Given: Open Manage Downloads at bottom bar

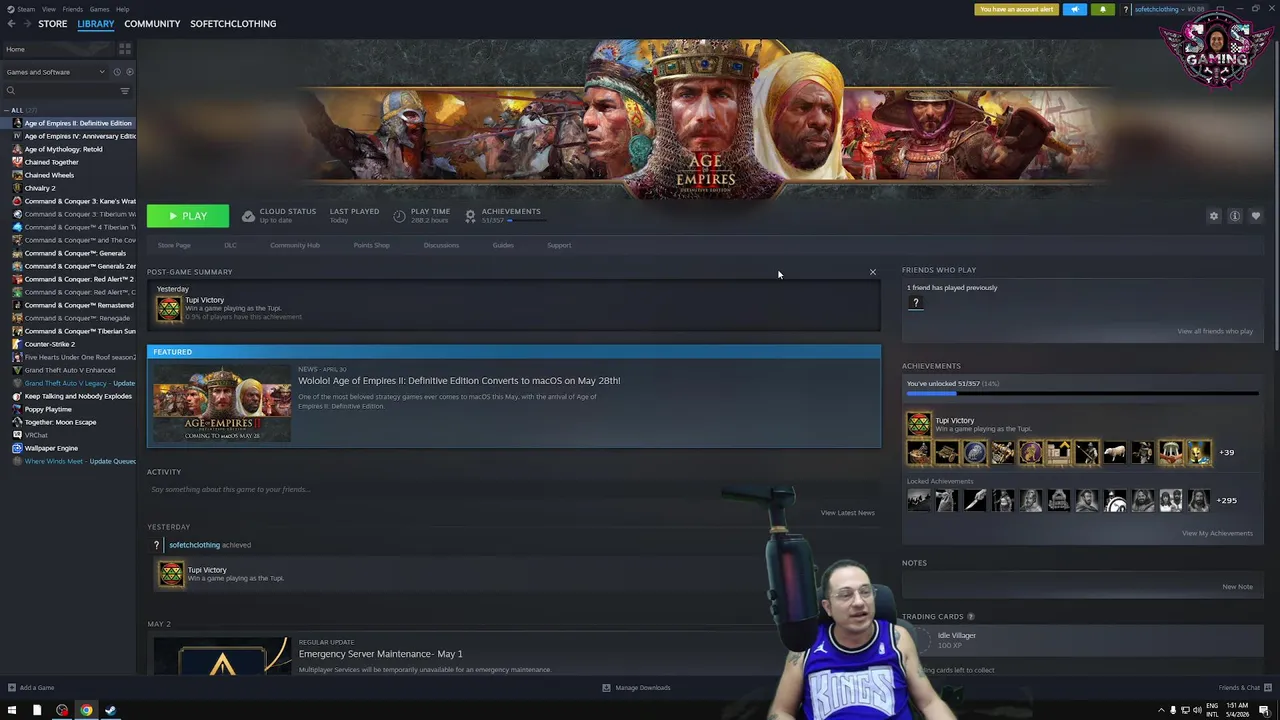Looking at the screenshot, I should point(636,688).
